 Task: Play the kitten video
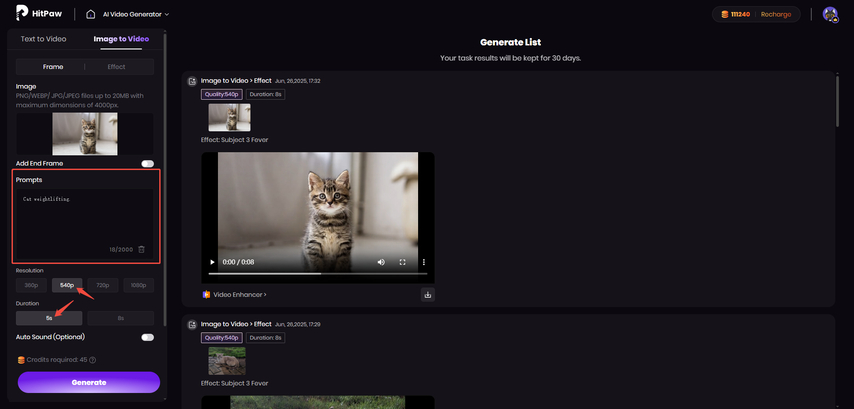212,262
